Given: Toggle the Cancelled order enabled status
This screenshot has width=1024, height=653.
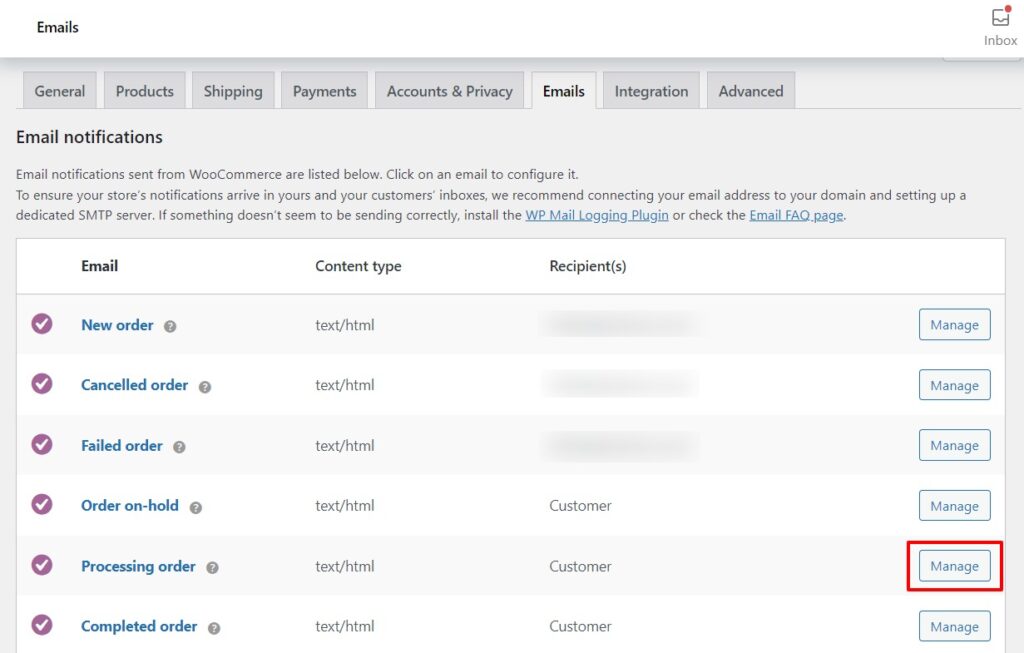Looking at the screenshot, I should pyautogui.click(x=41, y=385).
